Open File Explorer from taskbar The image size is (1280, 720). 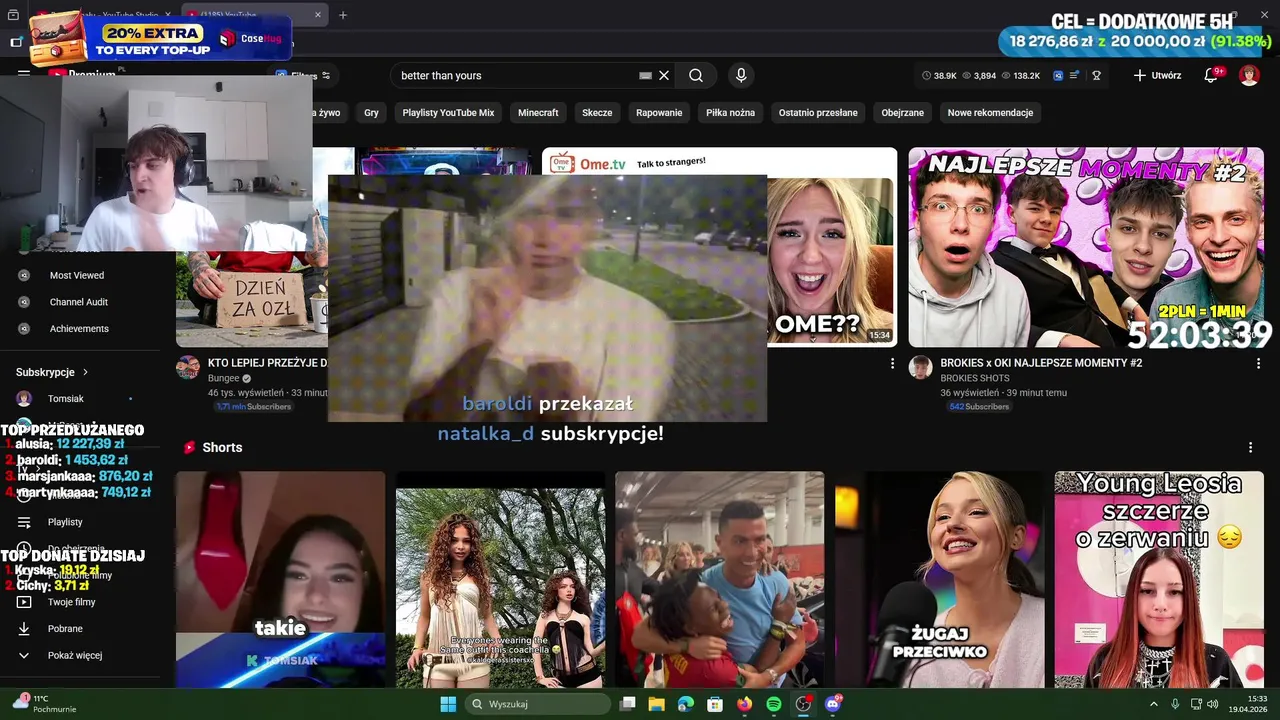click(657, 704)
